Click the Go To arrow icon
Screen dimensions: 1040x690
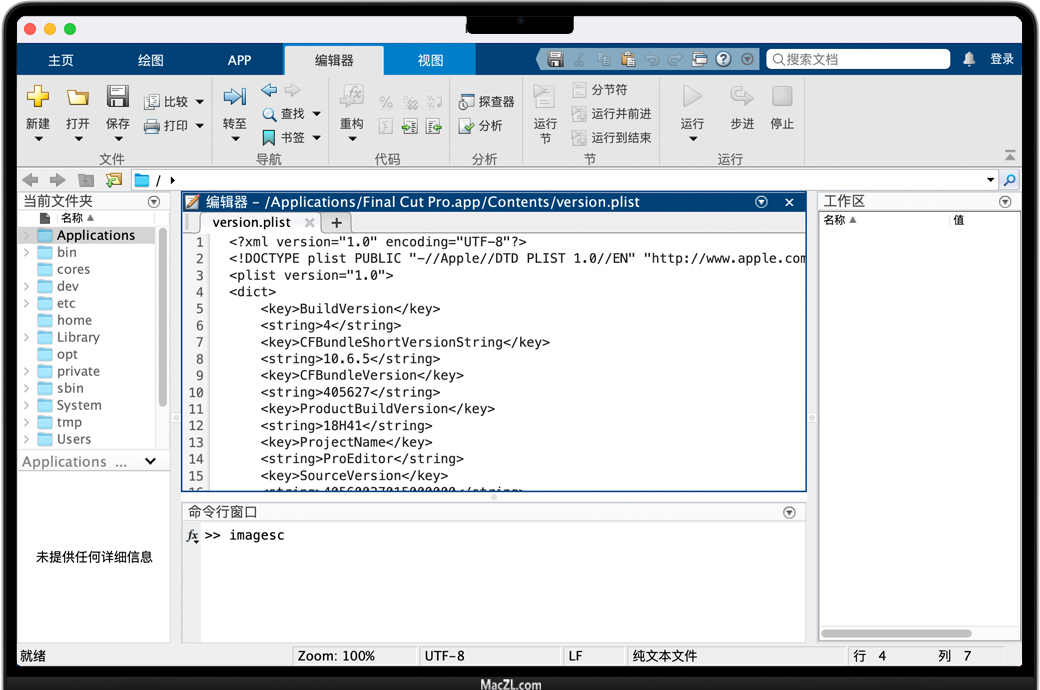click(x=235, y=97)
